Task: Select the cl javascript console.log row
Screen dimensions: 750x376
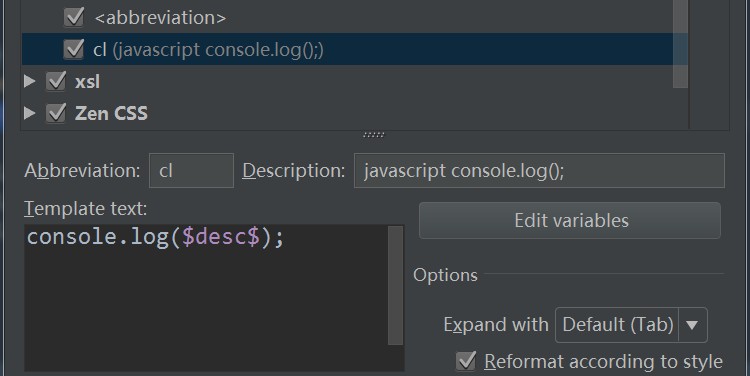Action: (355, 49)
